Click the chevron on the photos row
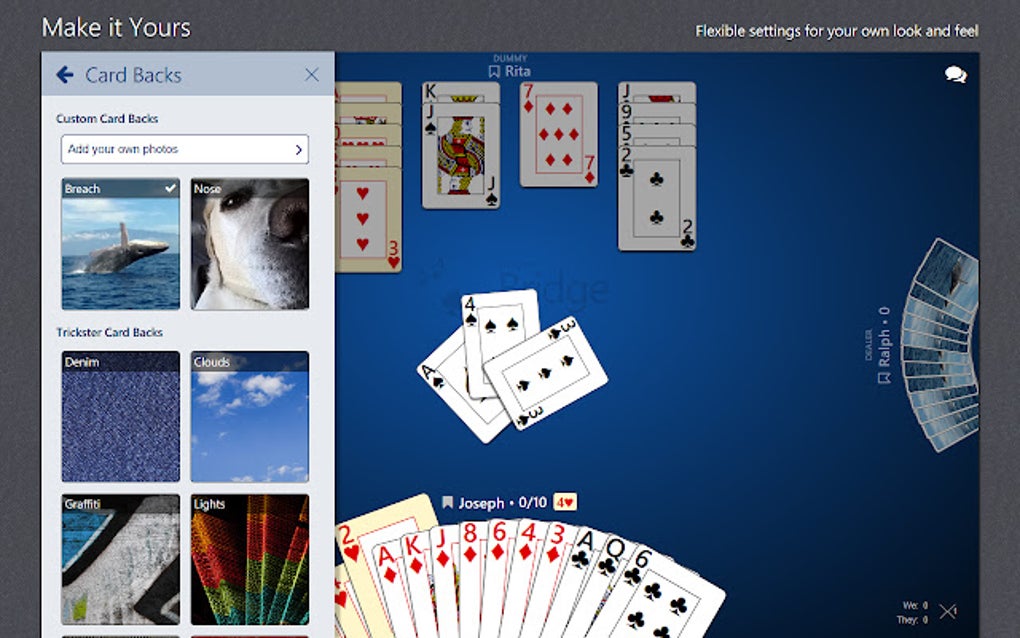1020x638 pixels. 298,149
